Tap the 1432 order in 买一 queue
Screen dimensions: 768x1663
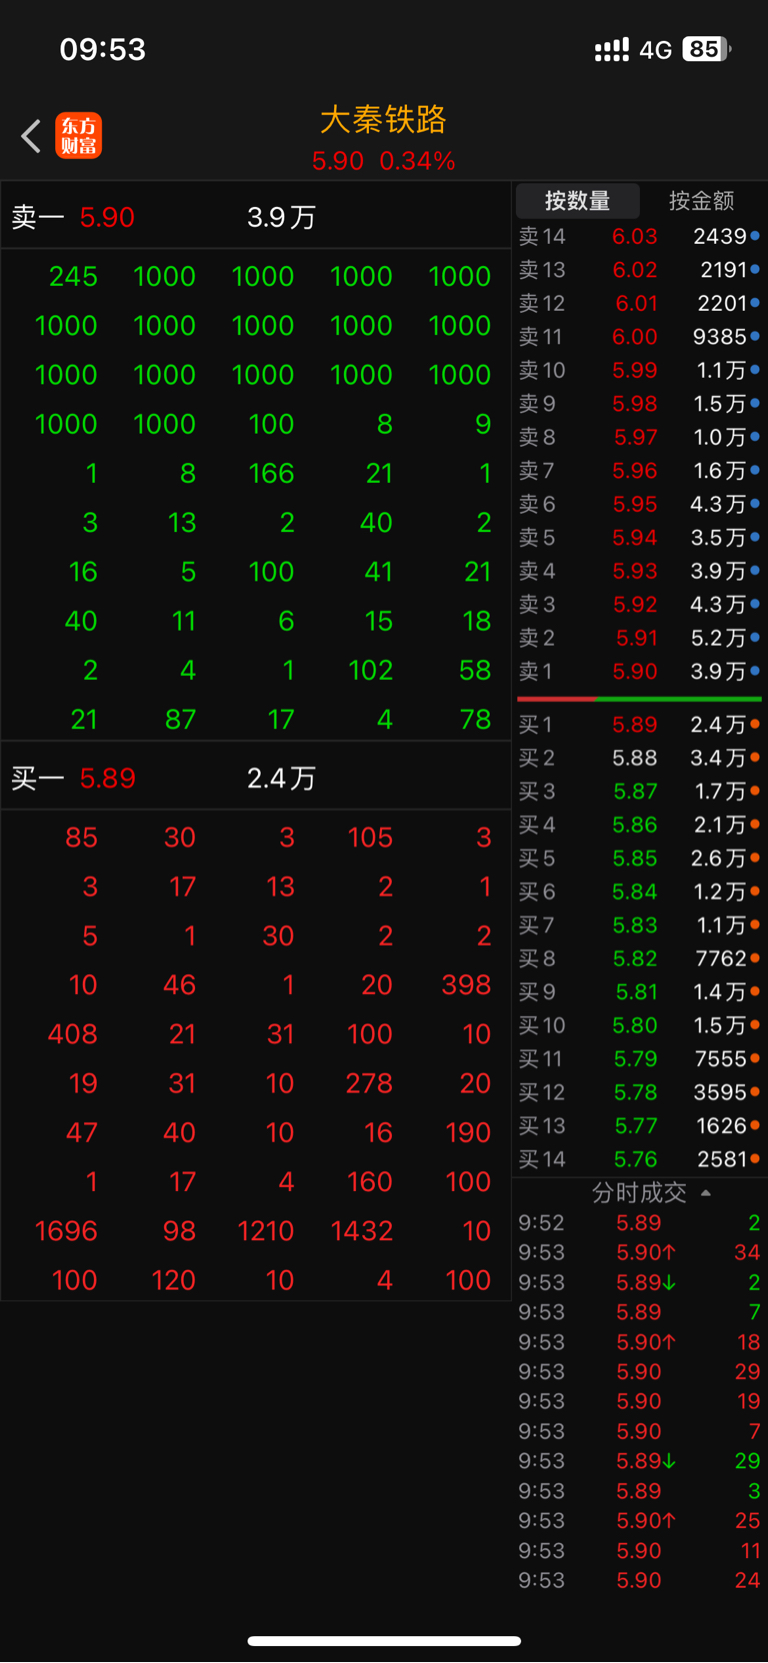pos(362,1231)
